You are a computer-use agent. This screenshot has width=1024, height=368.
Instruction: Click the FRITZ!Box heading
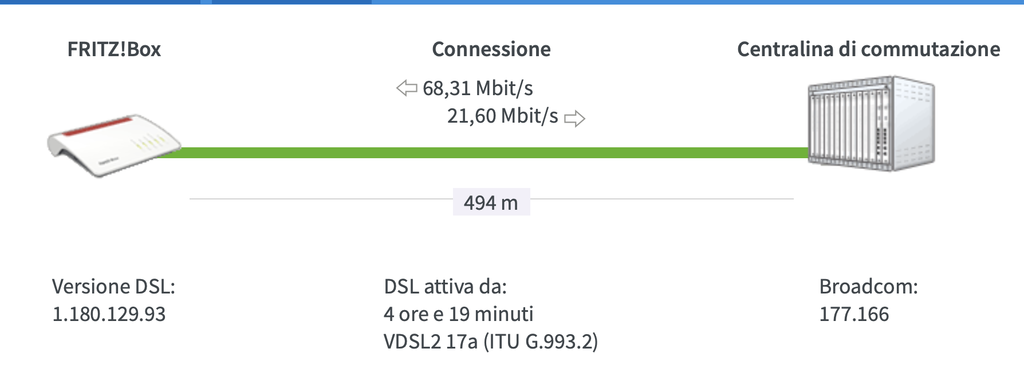(114, 50)
